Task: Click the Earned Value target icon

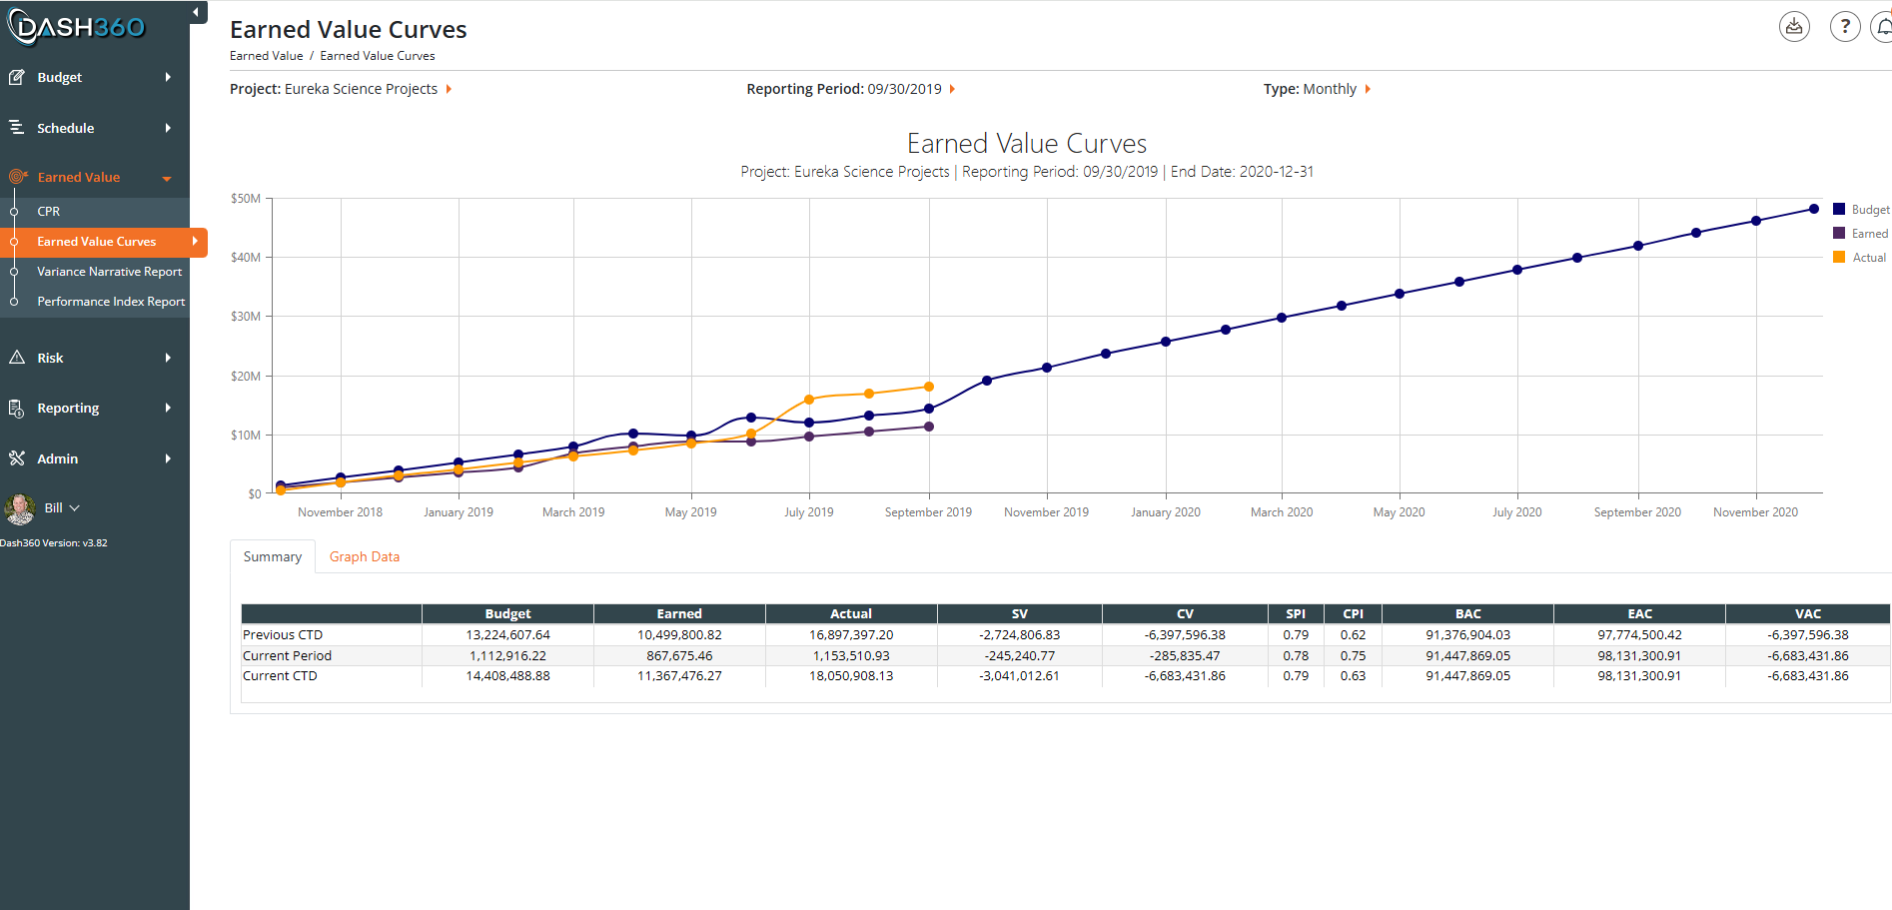Action: click(17, 177)
